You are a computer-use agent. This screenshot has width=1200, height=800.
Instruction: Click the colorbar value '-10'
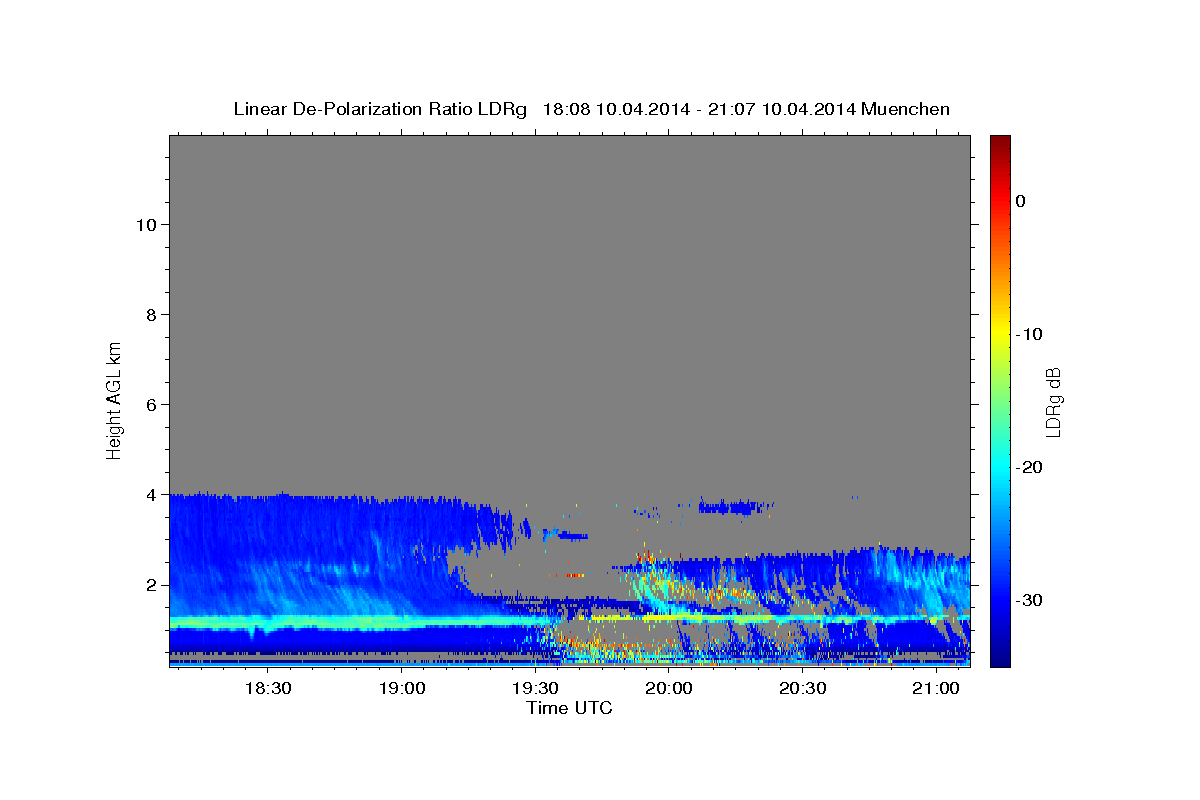click(1029, 334)
